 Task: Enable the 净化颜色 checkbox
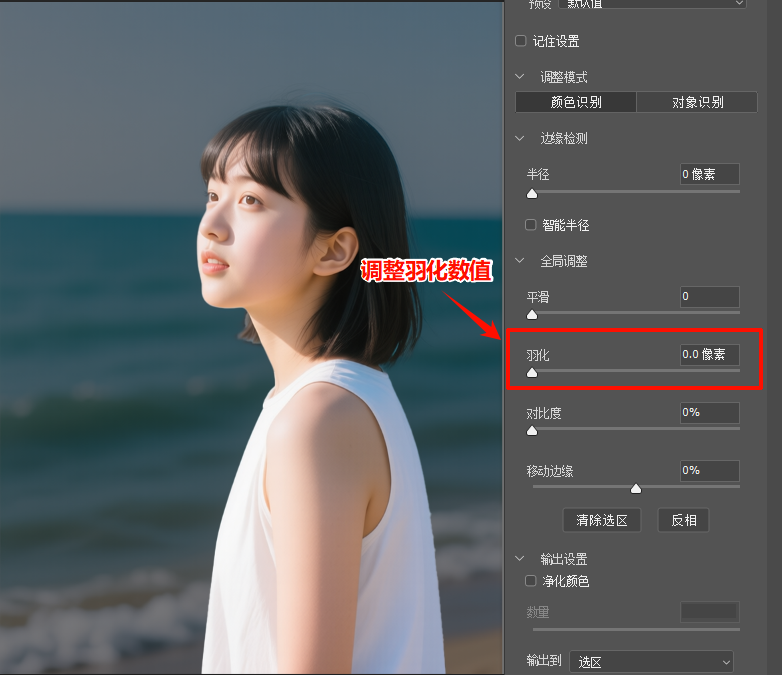click(x=531, y=581)
